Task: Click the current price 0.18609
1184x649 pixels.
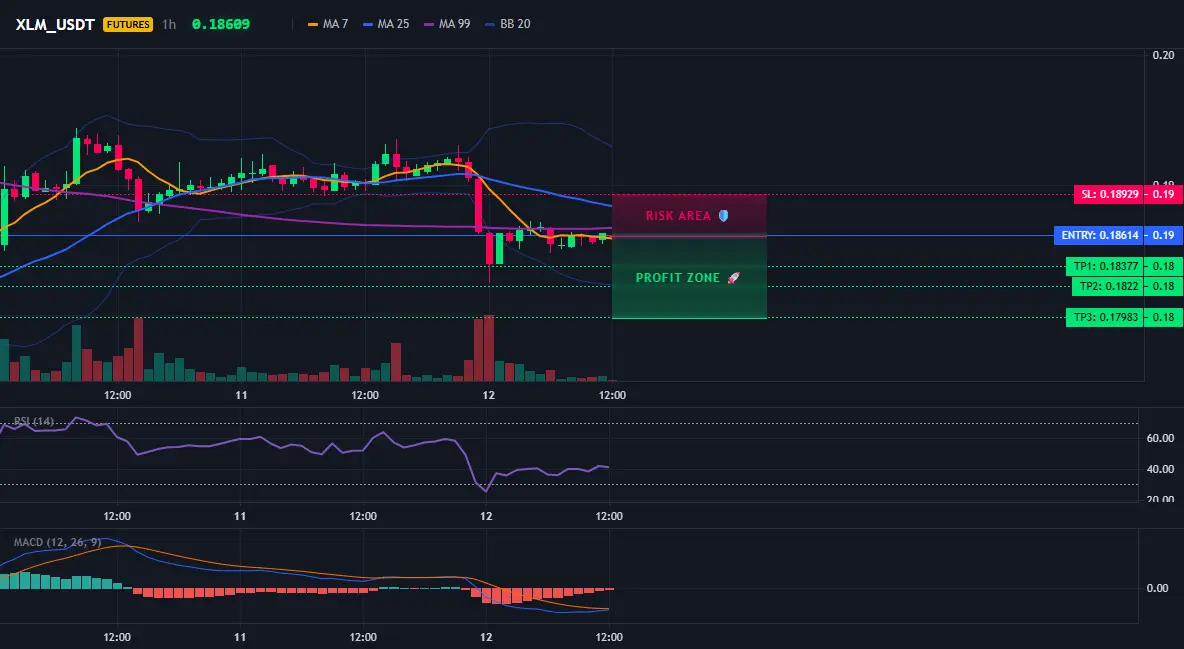Action: pos(220,24)
